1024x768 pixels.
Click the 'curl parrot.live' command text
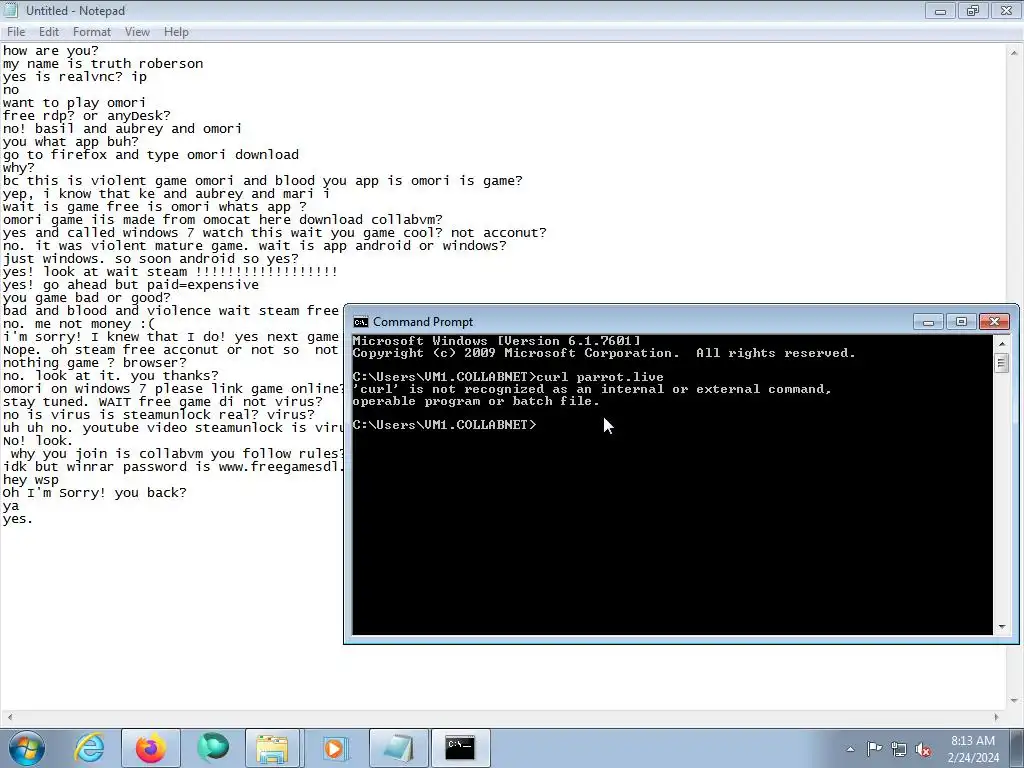(600, 377)
